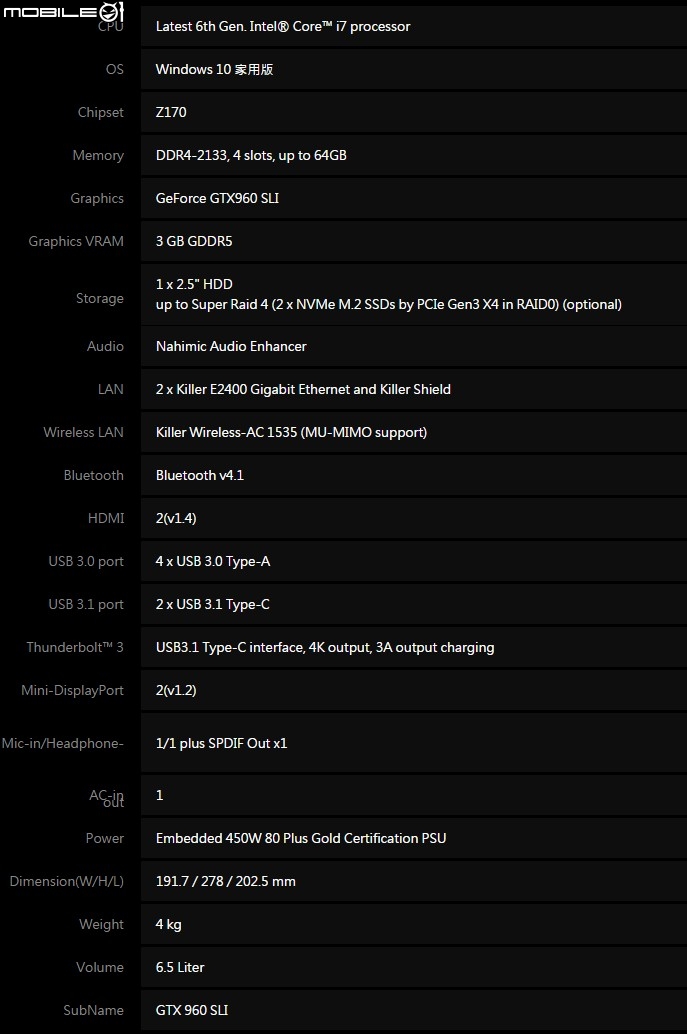Screen dimensions: 687x1034
Task: Select the Mini-DisplayPort '2(v1.2)' value
Action: point(176,690)
